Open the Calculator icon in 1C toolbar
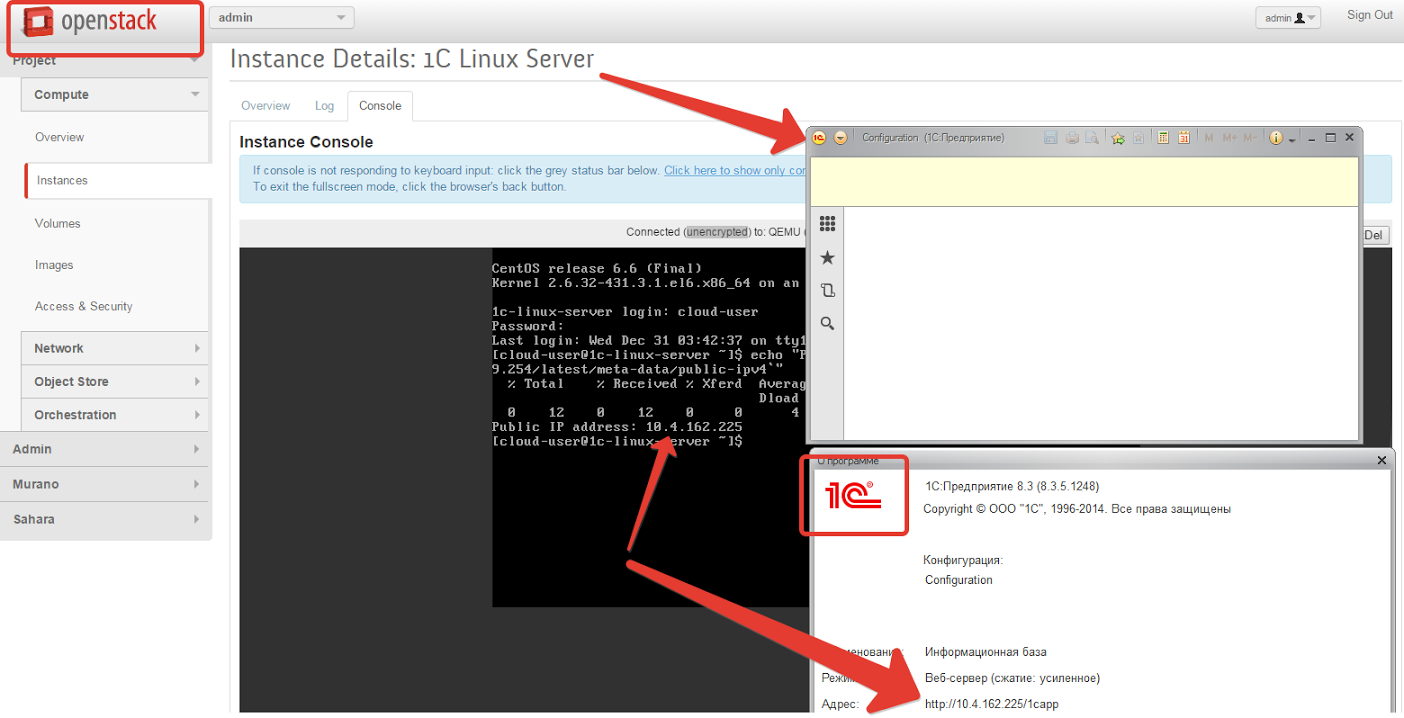 click(1163, 138)
